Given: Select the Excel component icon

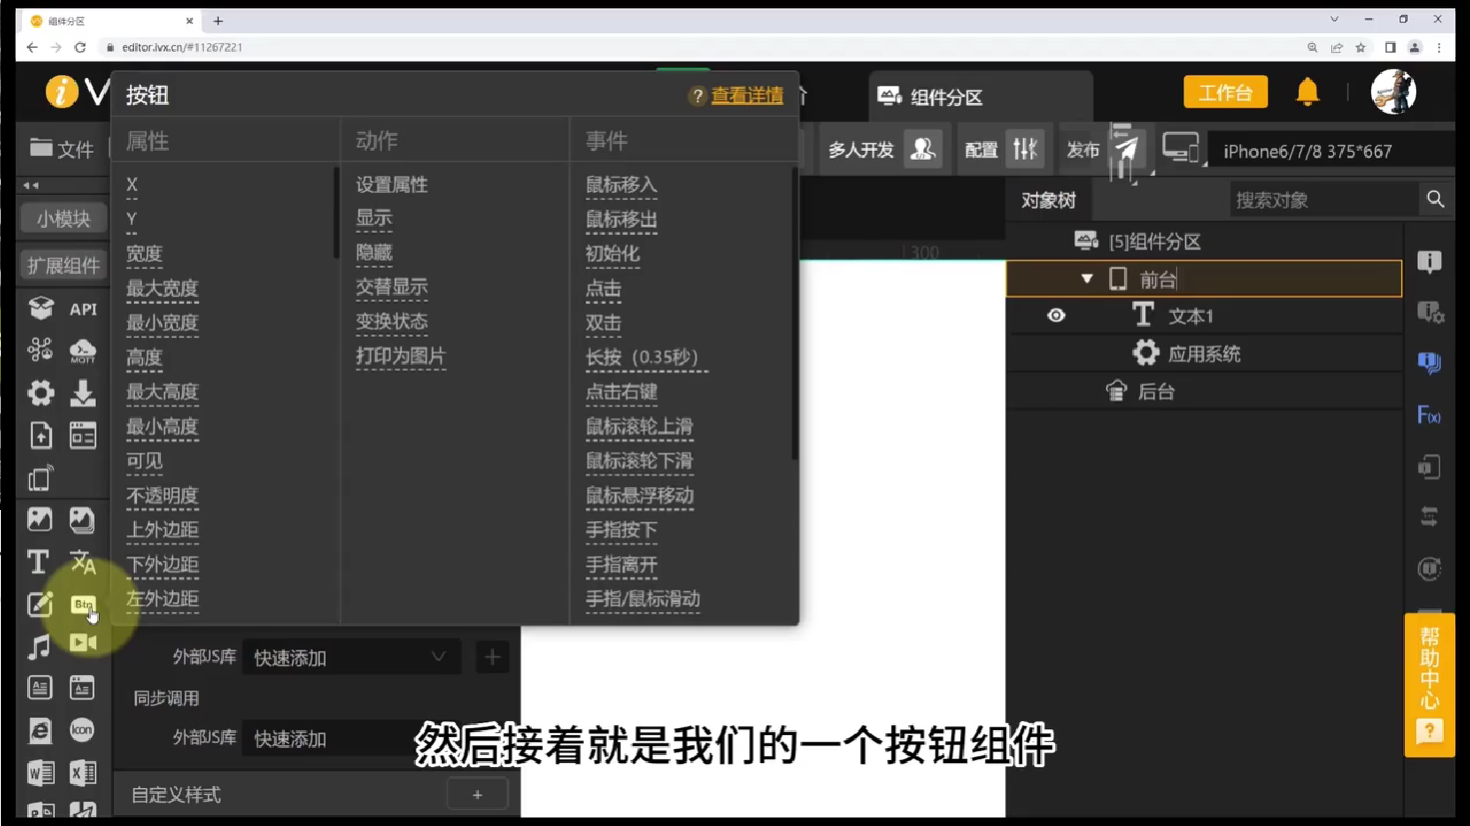Looking at the screenshot, I should coord(83,773).
